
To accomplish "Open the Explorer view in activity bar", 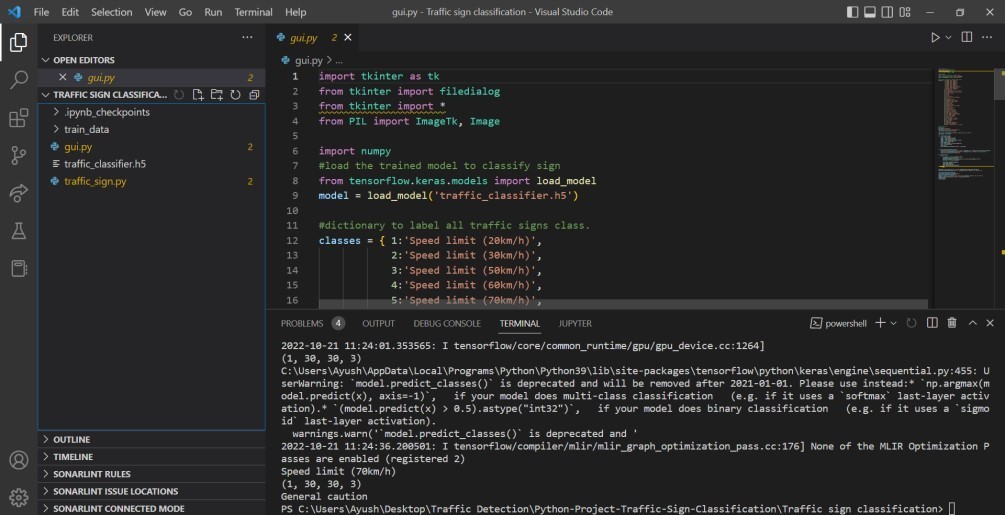I will coord(19,42).
